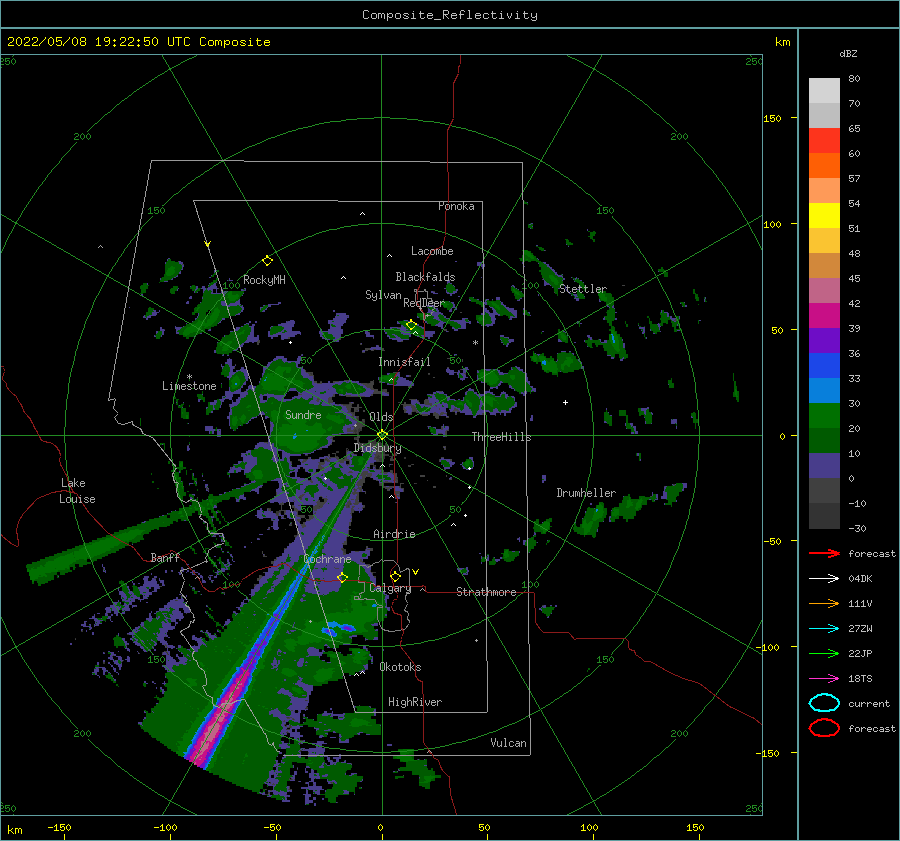Click the Drumheller label
Viewport: 900px width, 841px height.
586,493
